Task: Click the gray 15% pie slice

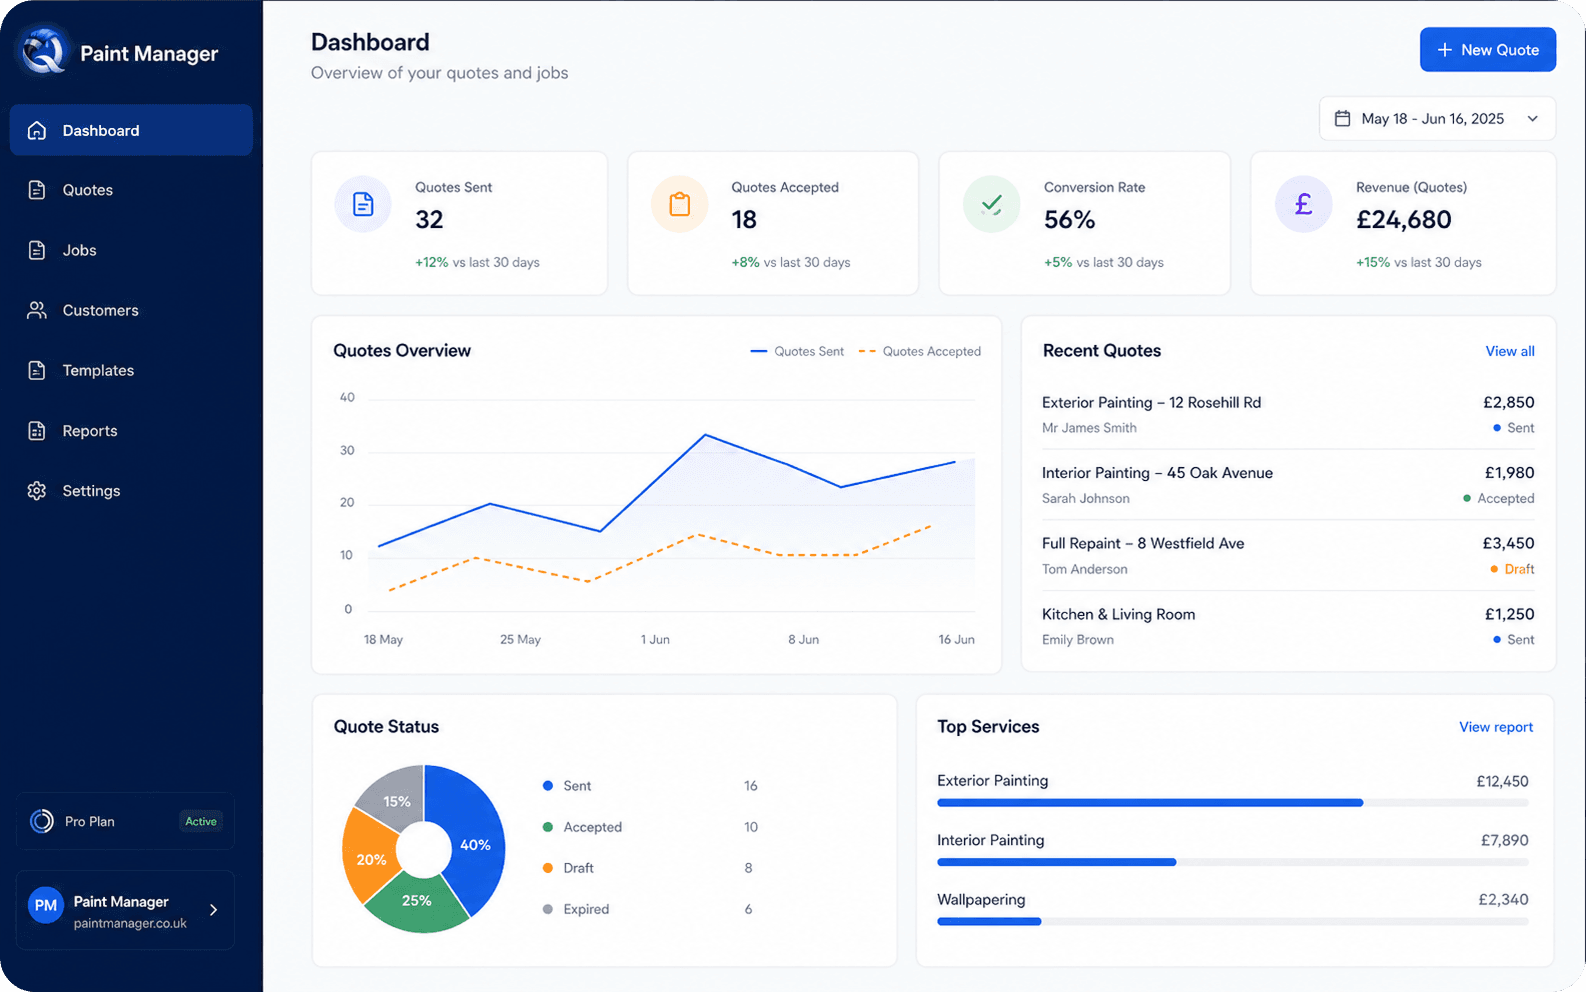Action: pos(397,800)
